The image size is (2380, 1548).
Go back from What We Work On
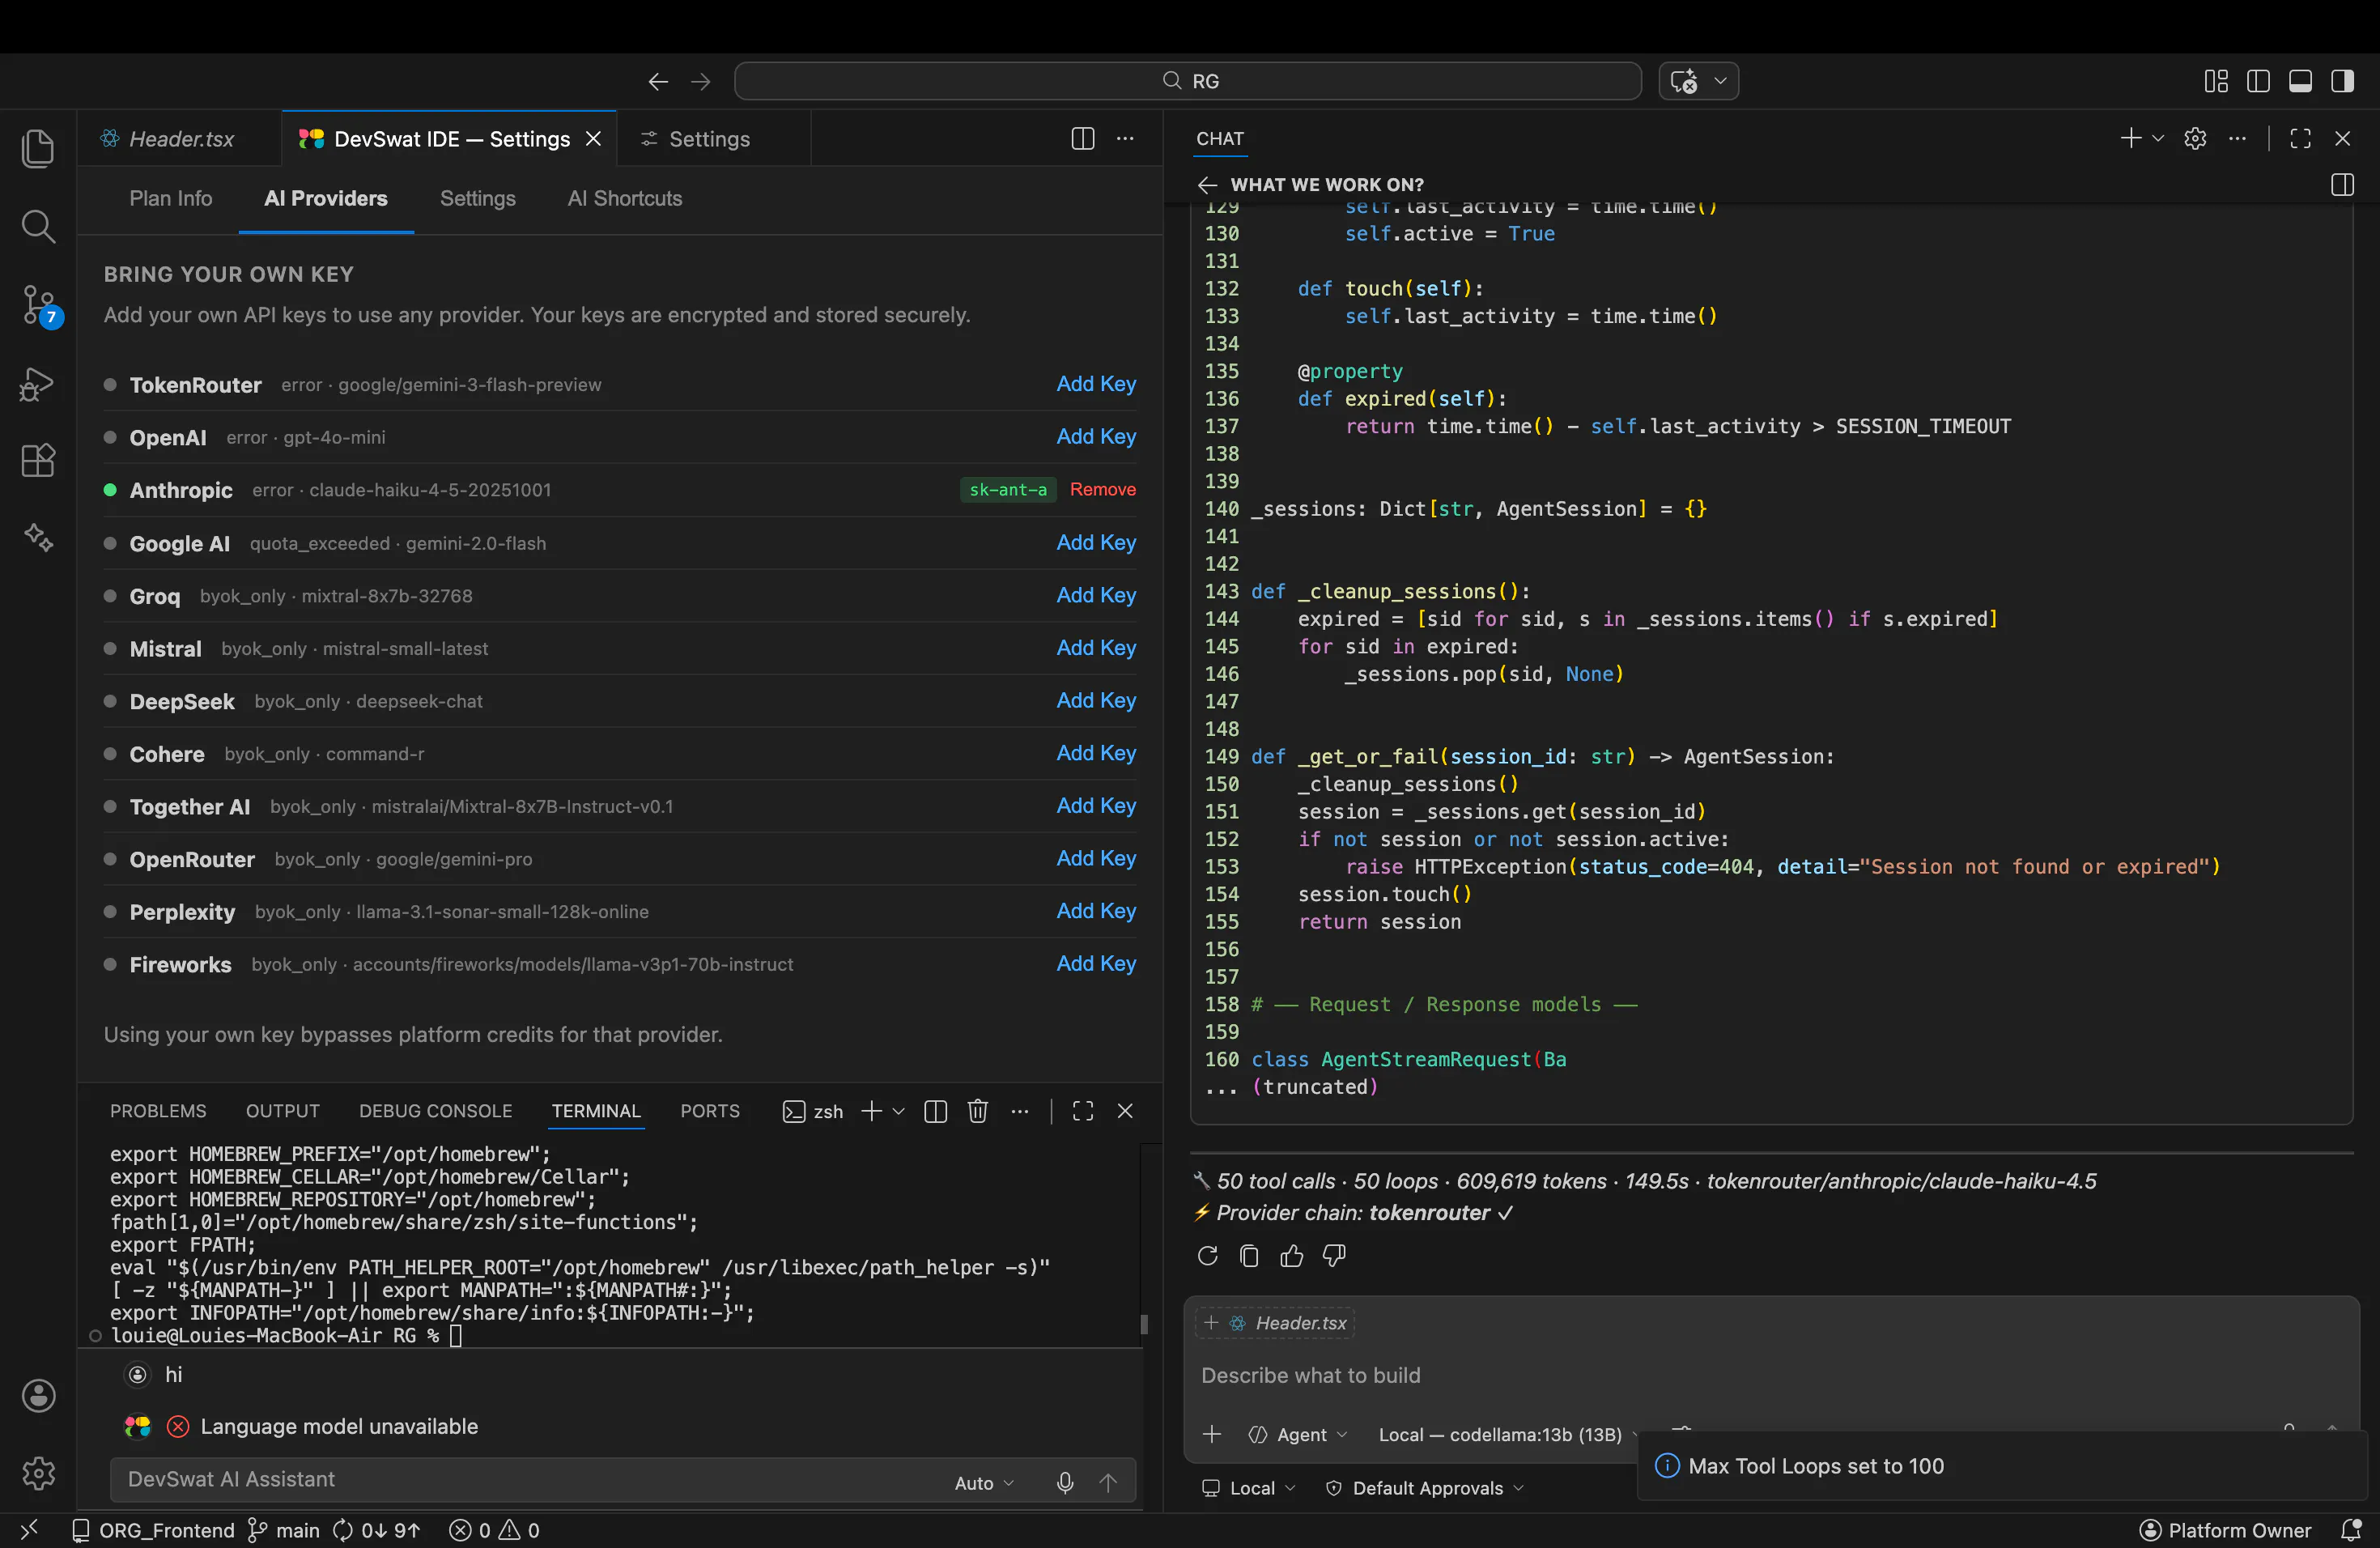tap(1207, 184)
